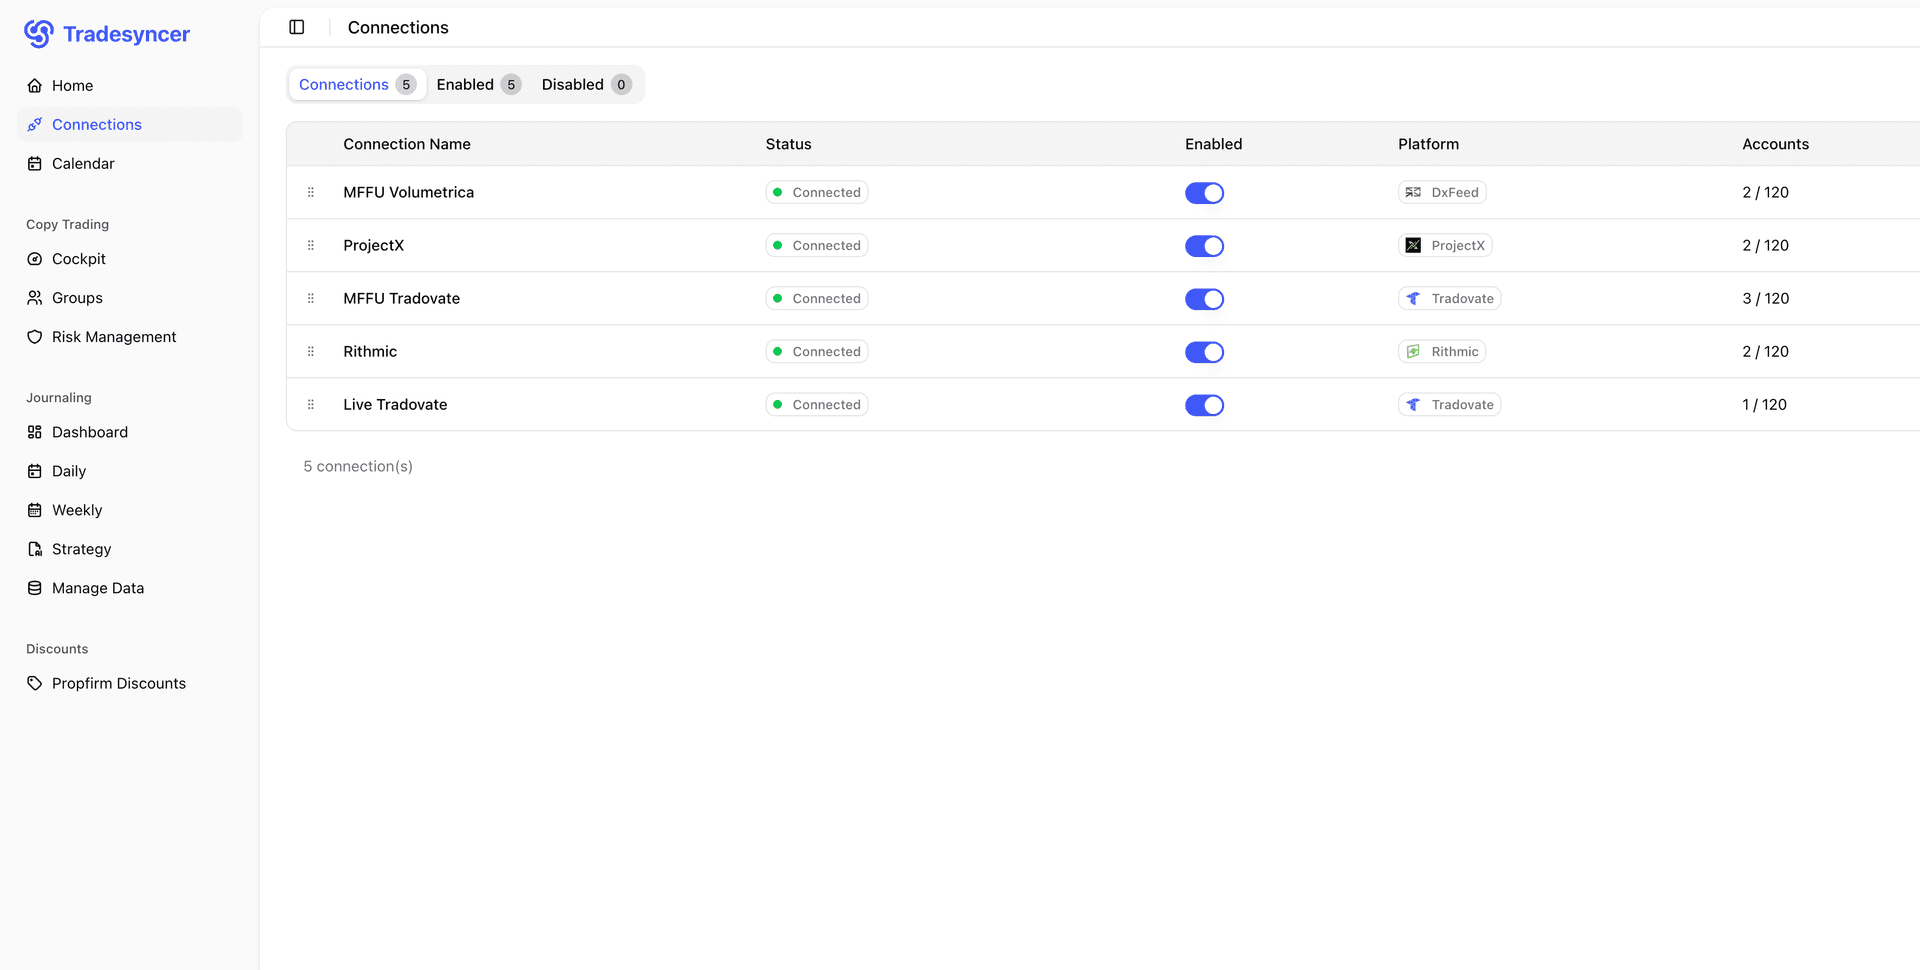Open Cockpit via its rocket icon
Screen dimensions: 1920x970
(35, 258)
